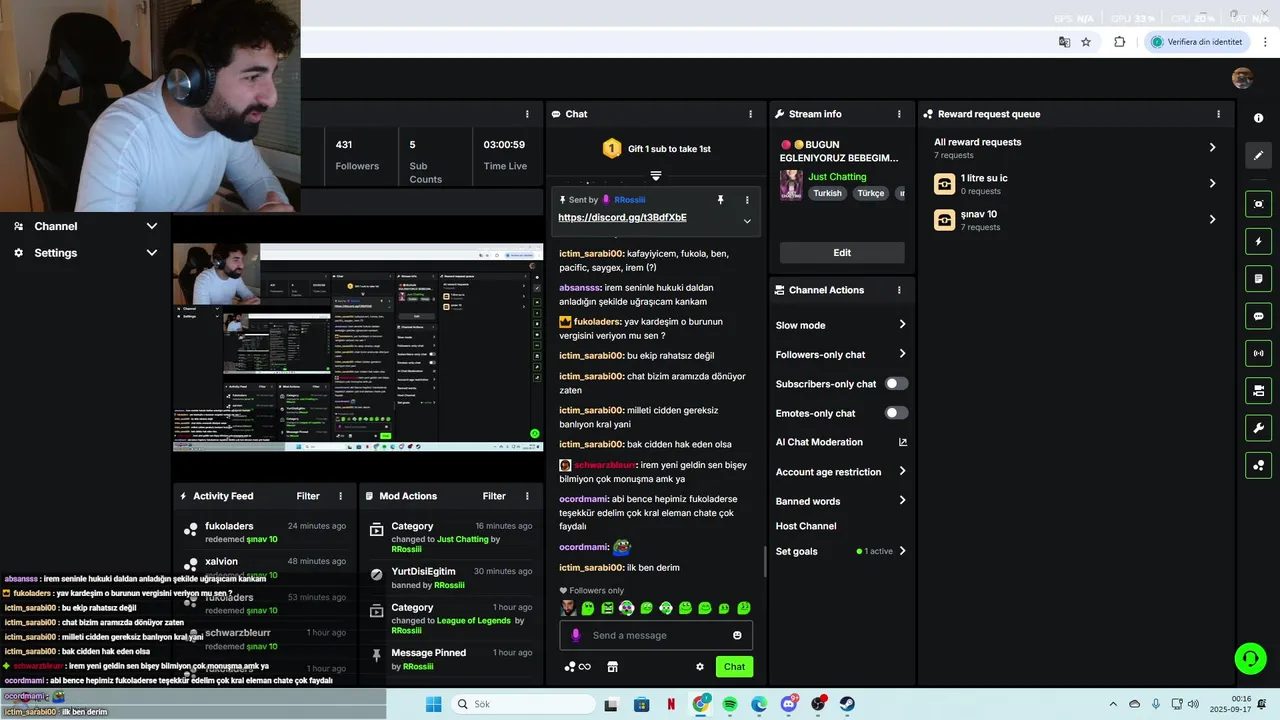Open browser extensions puzzle icon
1280x720 pixels.
tap(1119, 42)
